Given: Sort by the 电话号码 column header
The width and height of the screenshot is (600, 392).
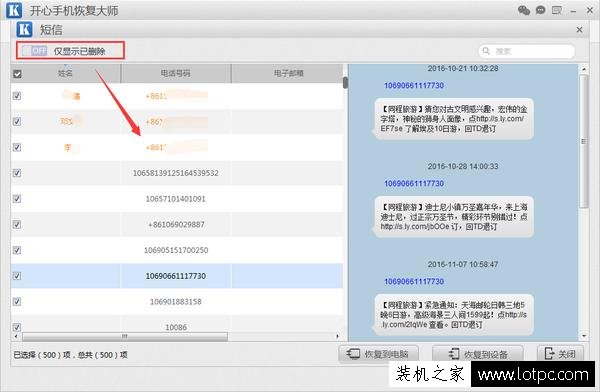Looking at the screenshot, I should (x=176, y=73).
